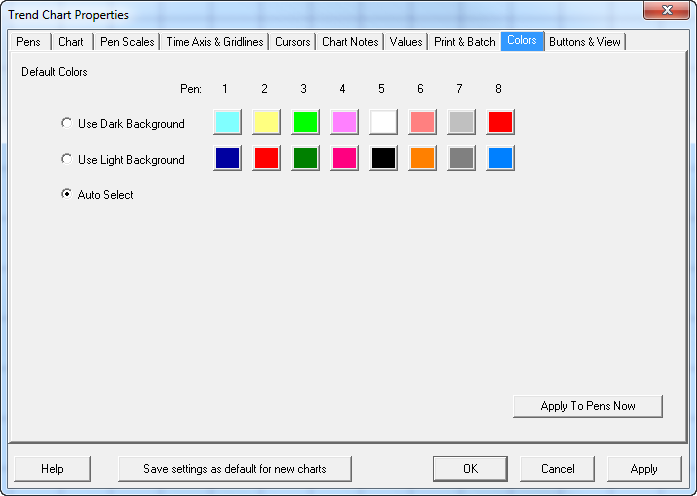The image size is (697, 496).
Task: Click Save settings as default for new charts
Action: point(234,468)
